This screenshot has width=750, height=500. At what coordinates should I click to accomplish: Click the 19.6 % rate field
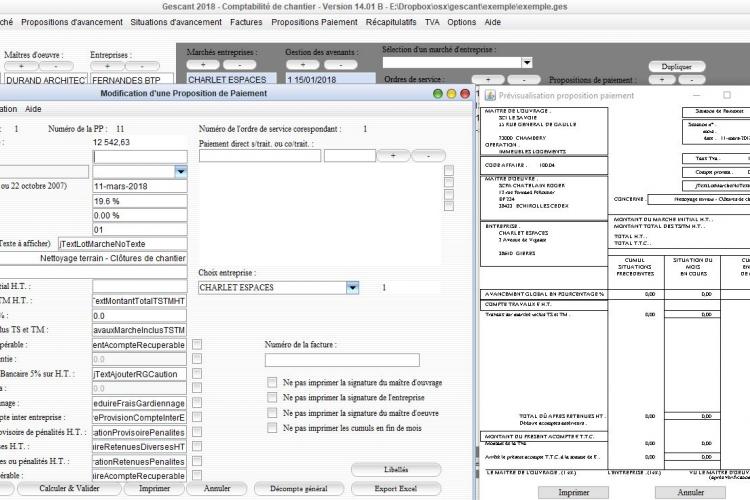(x=140, y=201)
